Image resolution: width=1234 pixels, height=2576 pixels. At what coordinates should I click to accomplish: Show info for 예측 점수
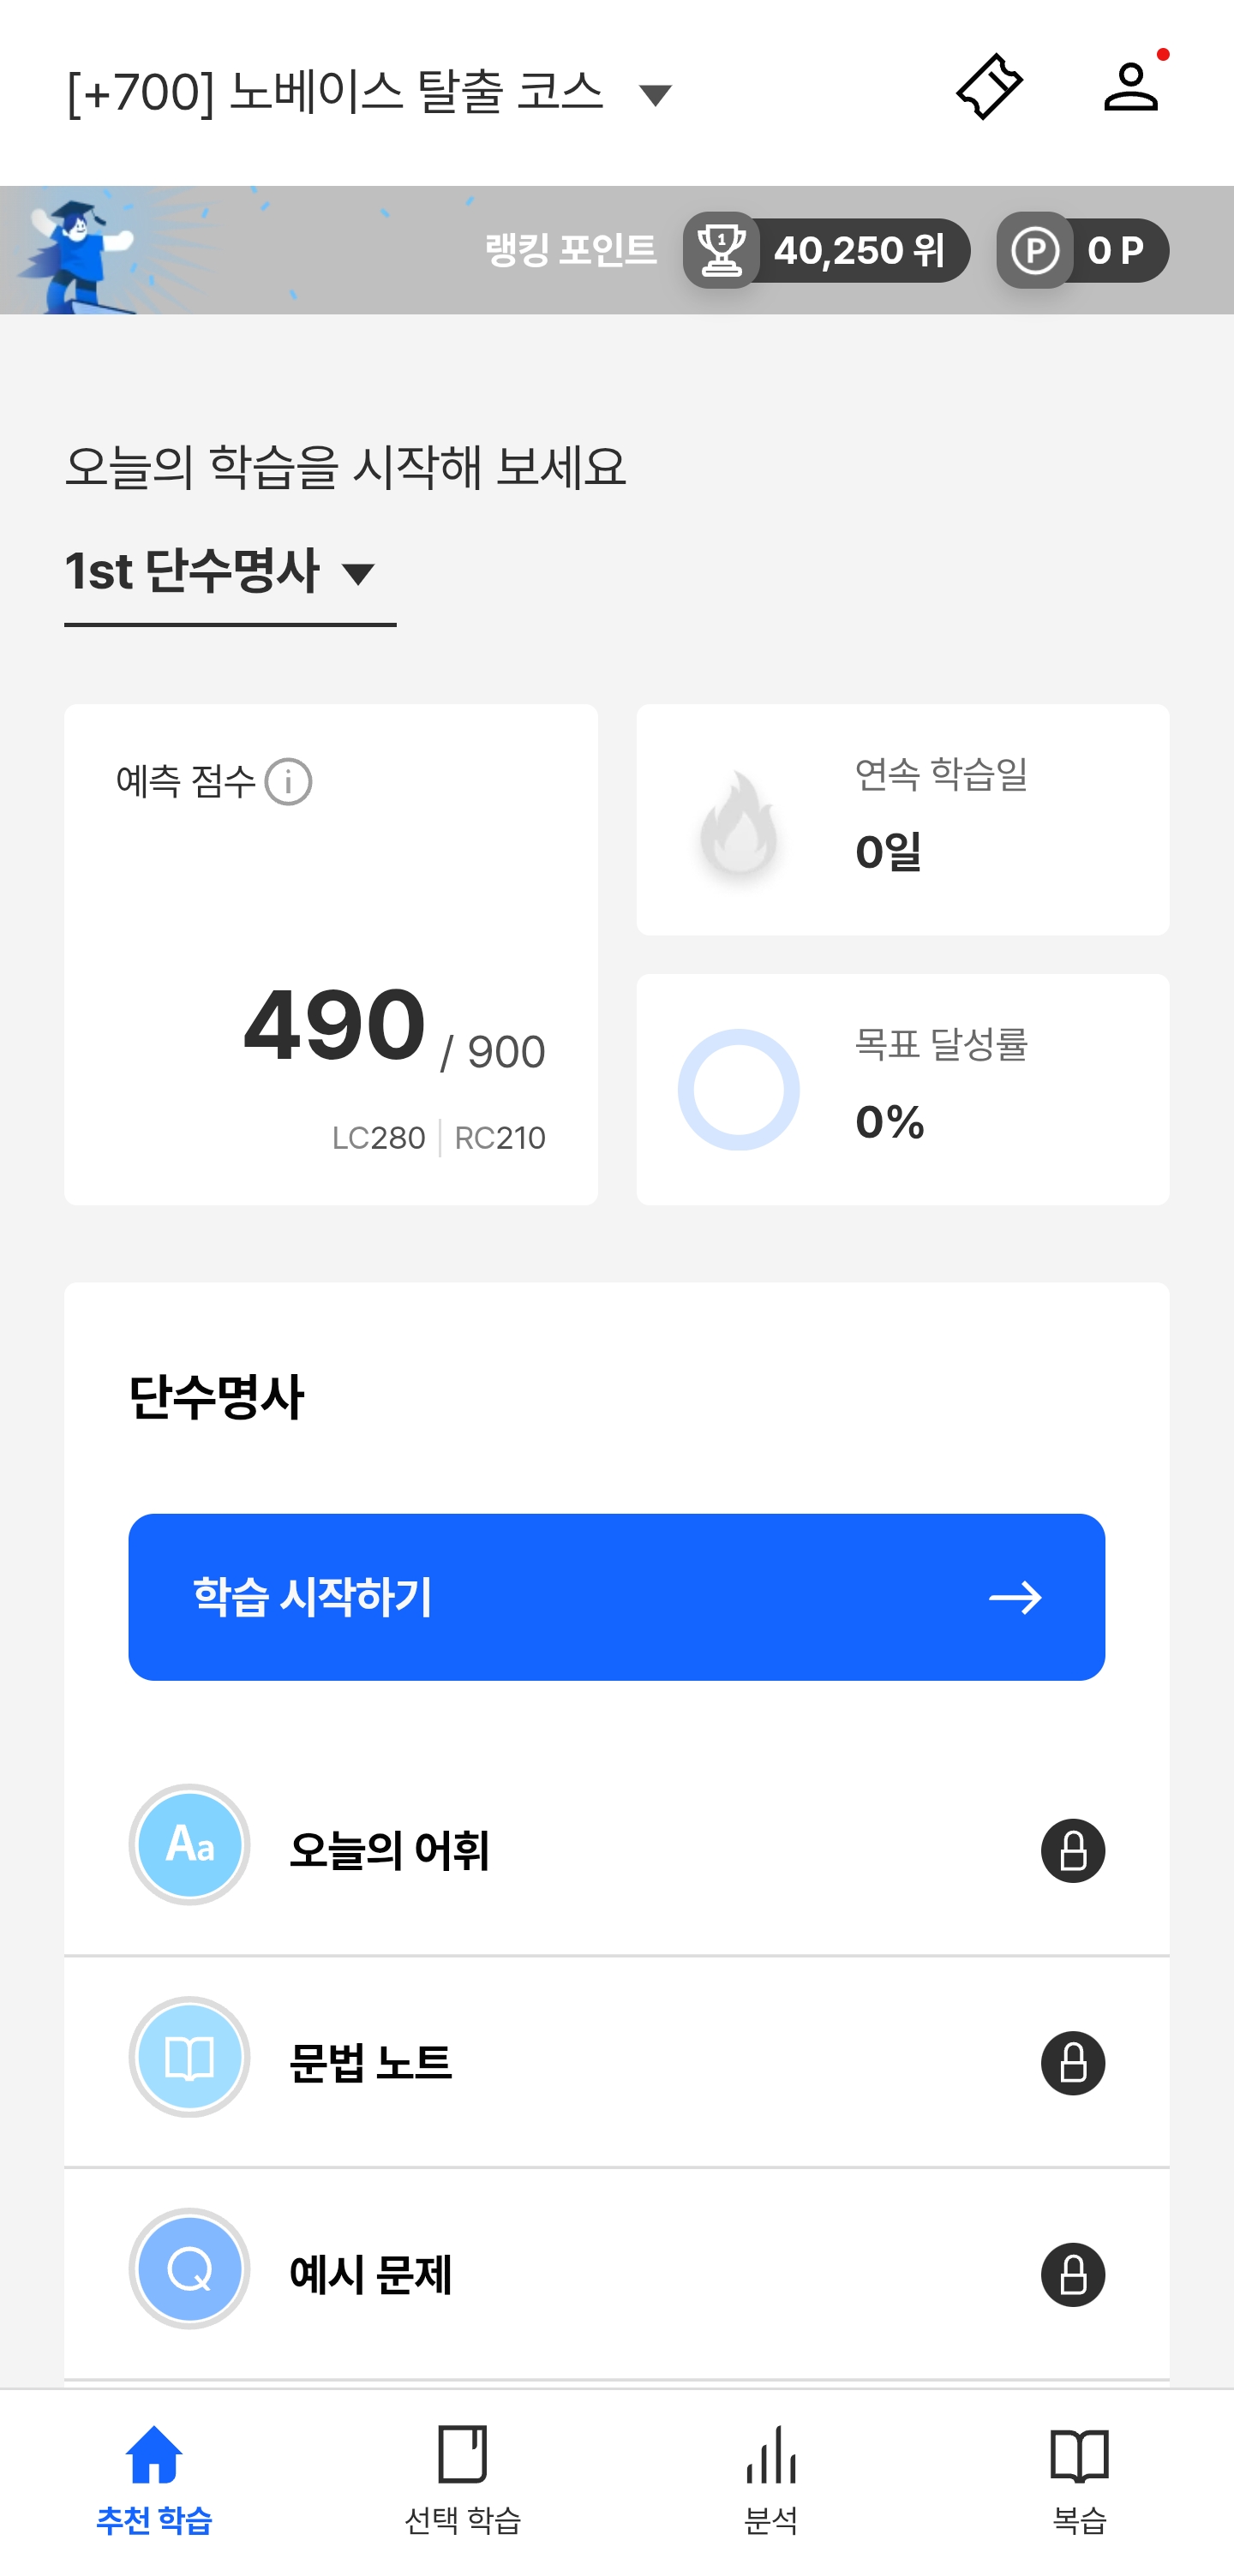288,782
